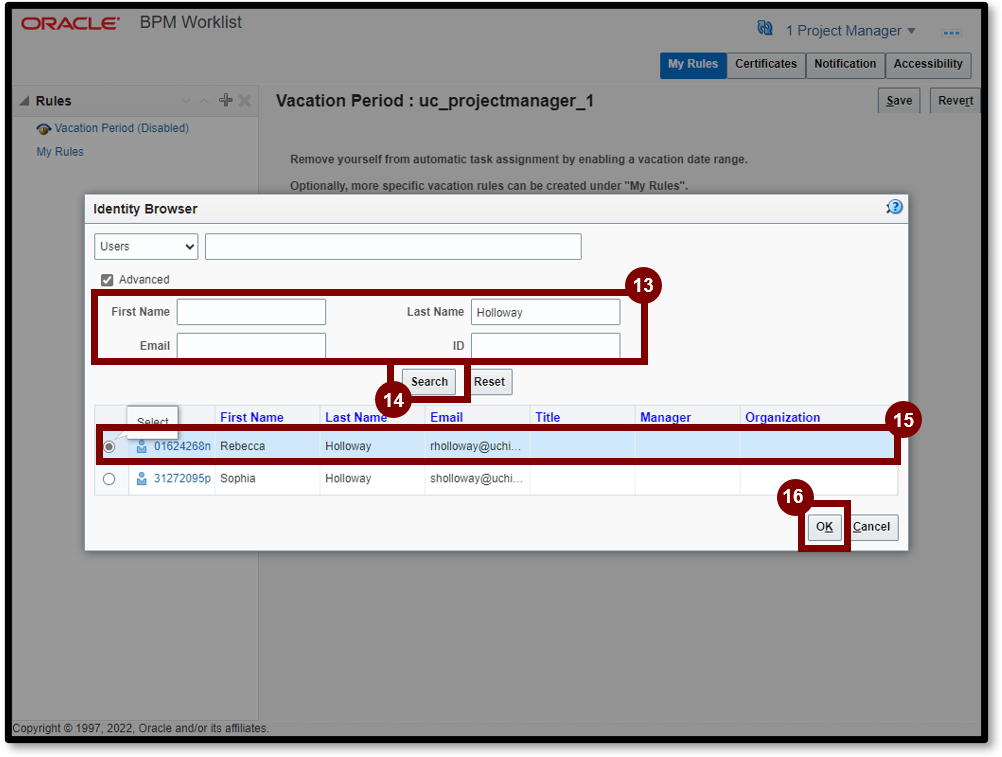
Task: Click the user icon next to 01624268n
Action: [142, 447]
